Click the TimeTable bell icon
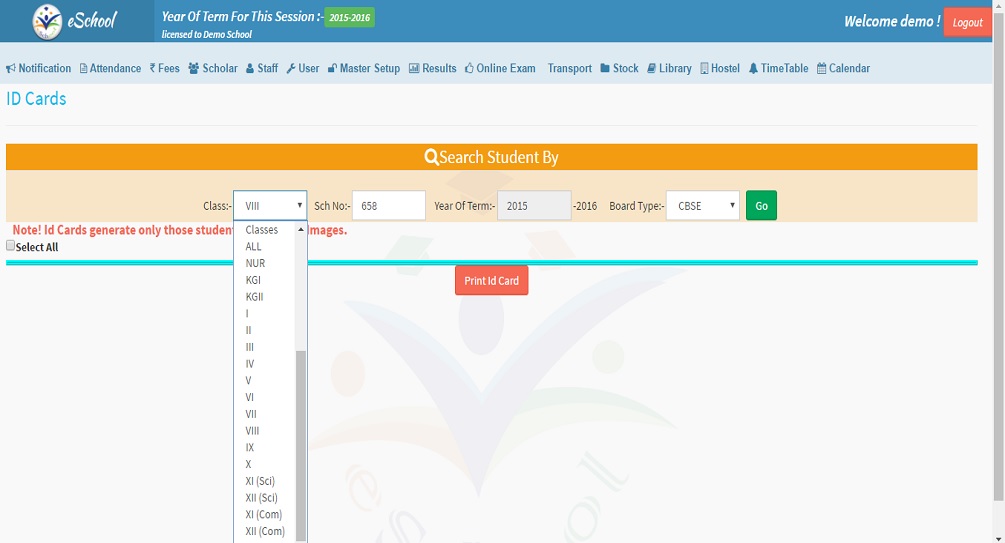 click(x=753, y=69)
